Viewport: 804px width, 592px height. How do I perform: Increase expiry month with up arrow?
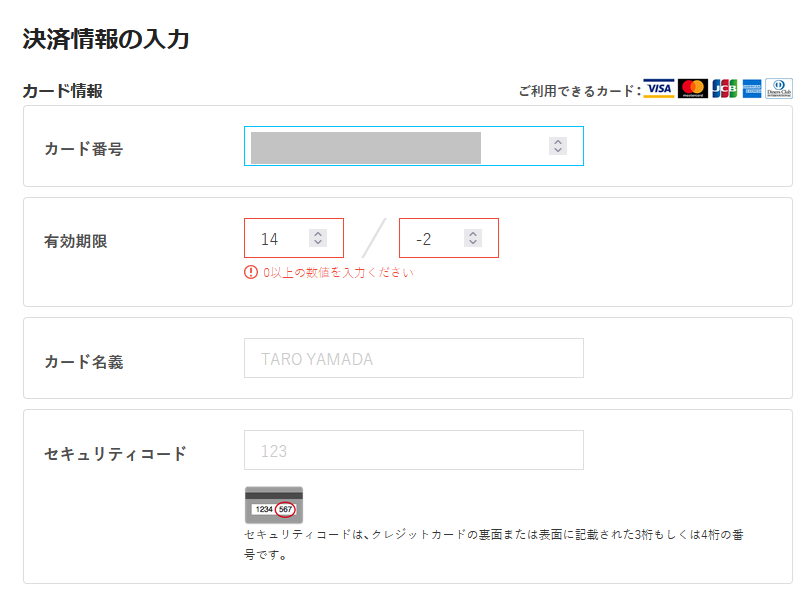tap(318, 234)
